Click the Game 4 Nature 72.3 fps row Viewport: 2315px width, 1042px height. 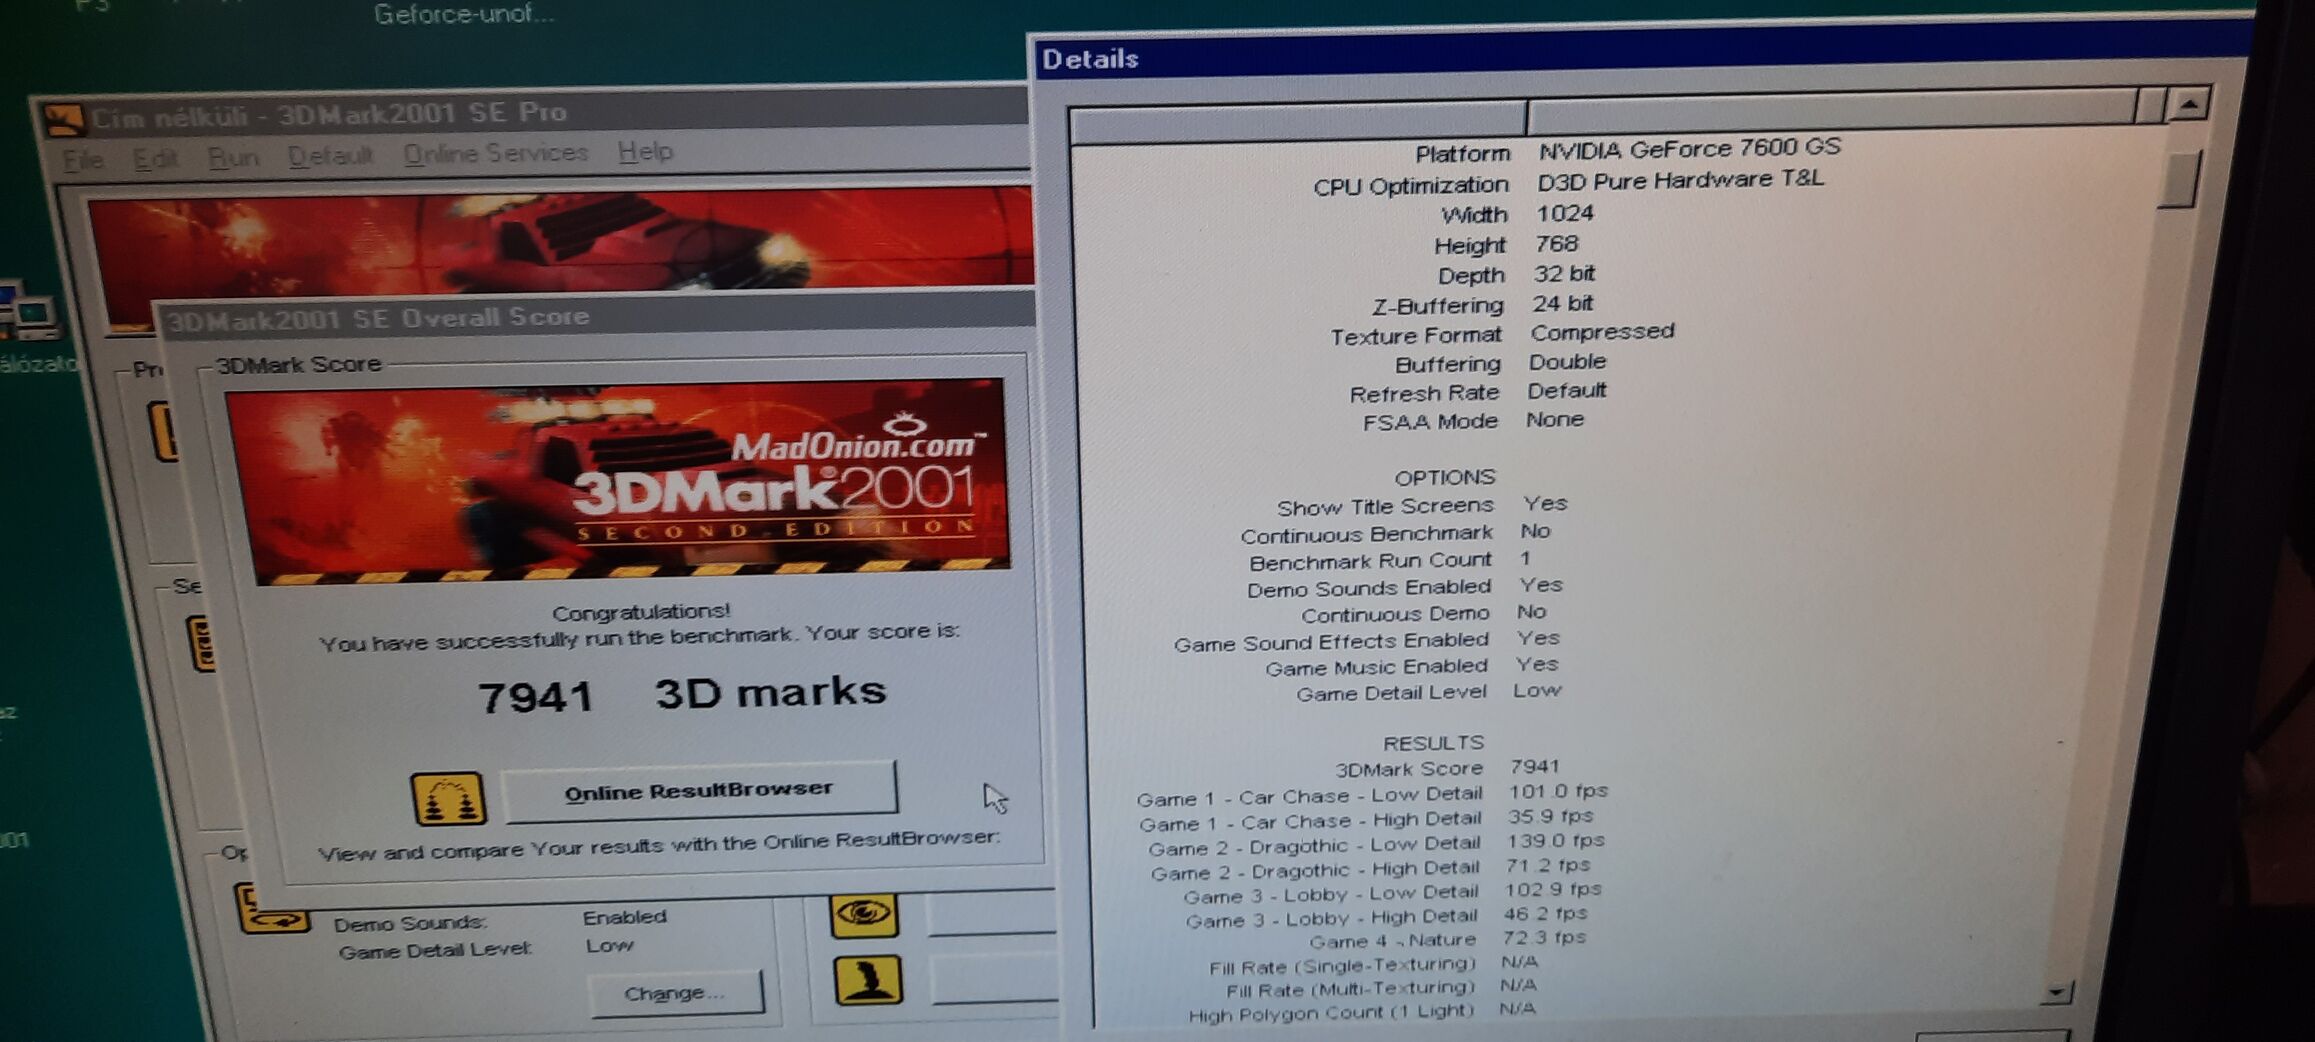[1448, 940]
